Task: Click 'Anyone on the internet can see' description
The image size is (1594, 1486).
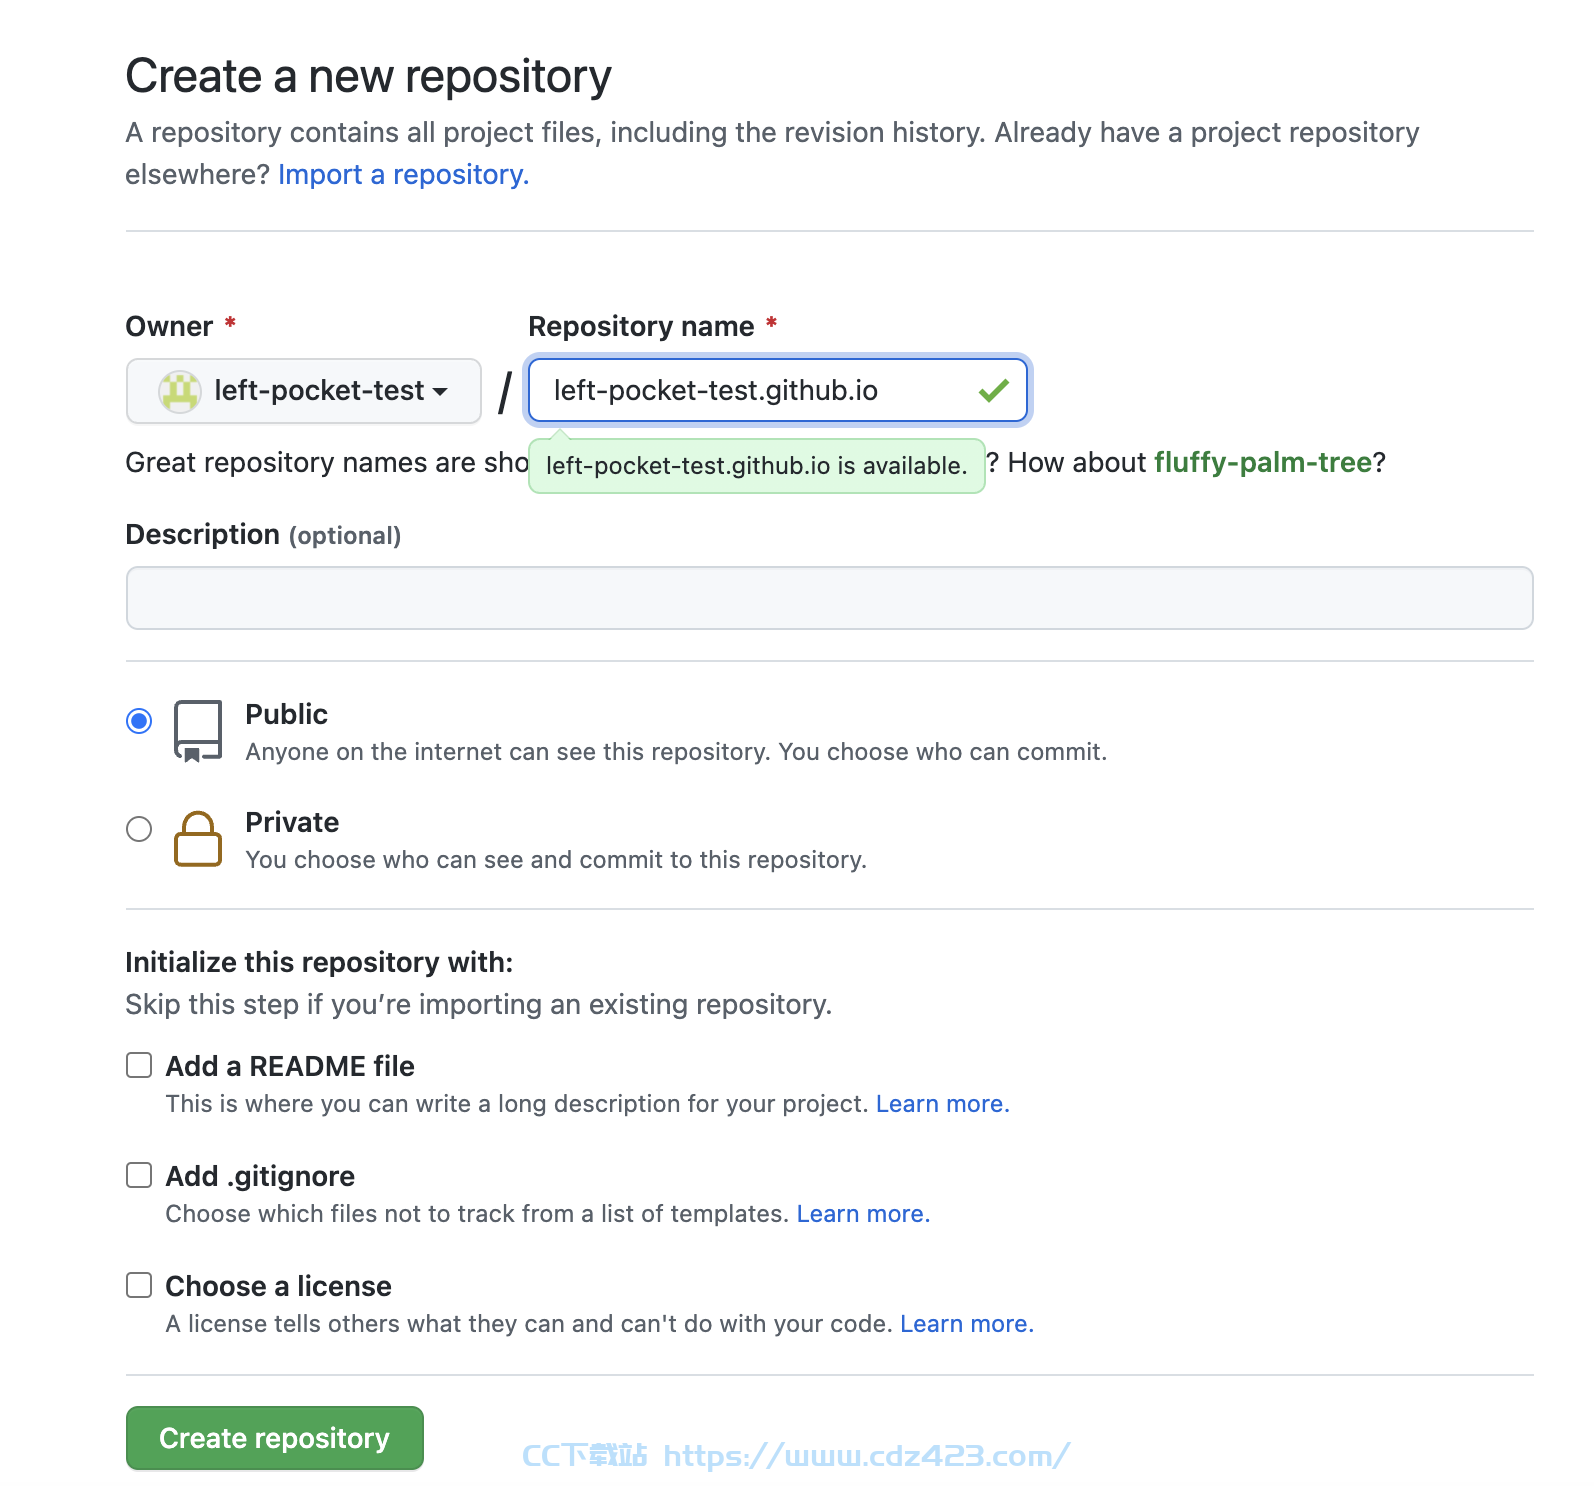Action: click(677, 752)
